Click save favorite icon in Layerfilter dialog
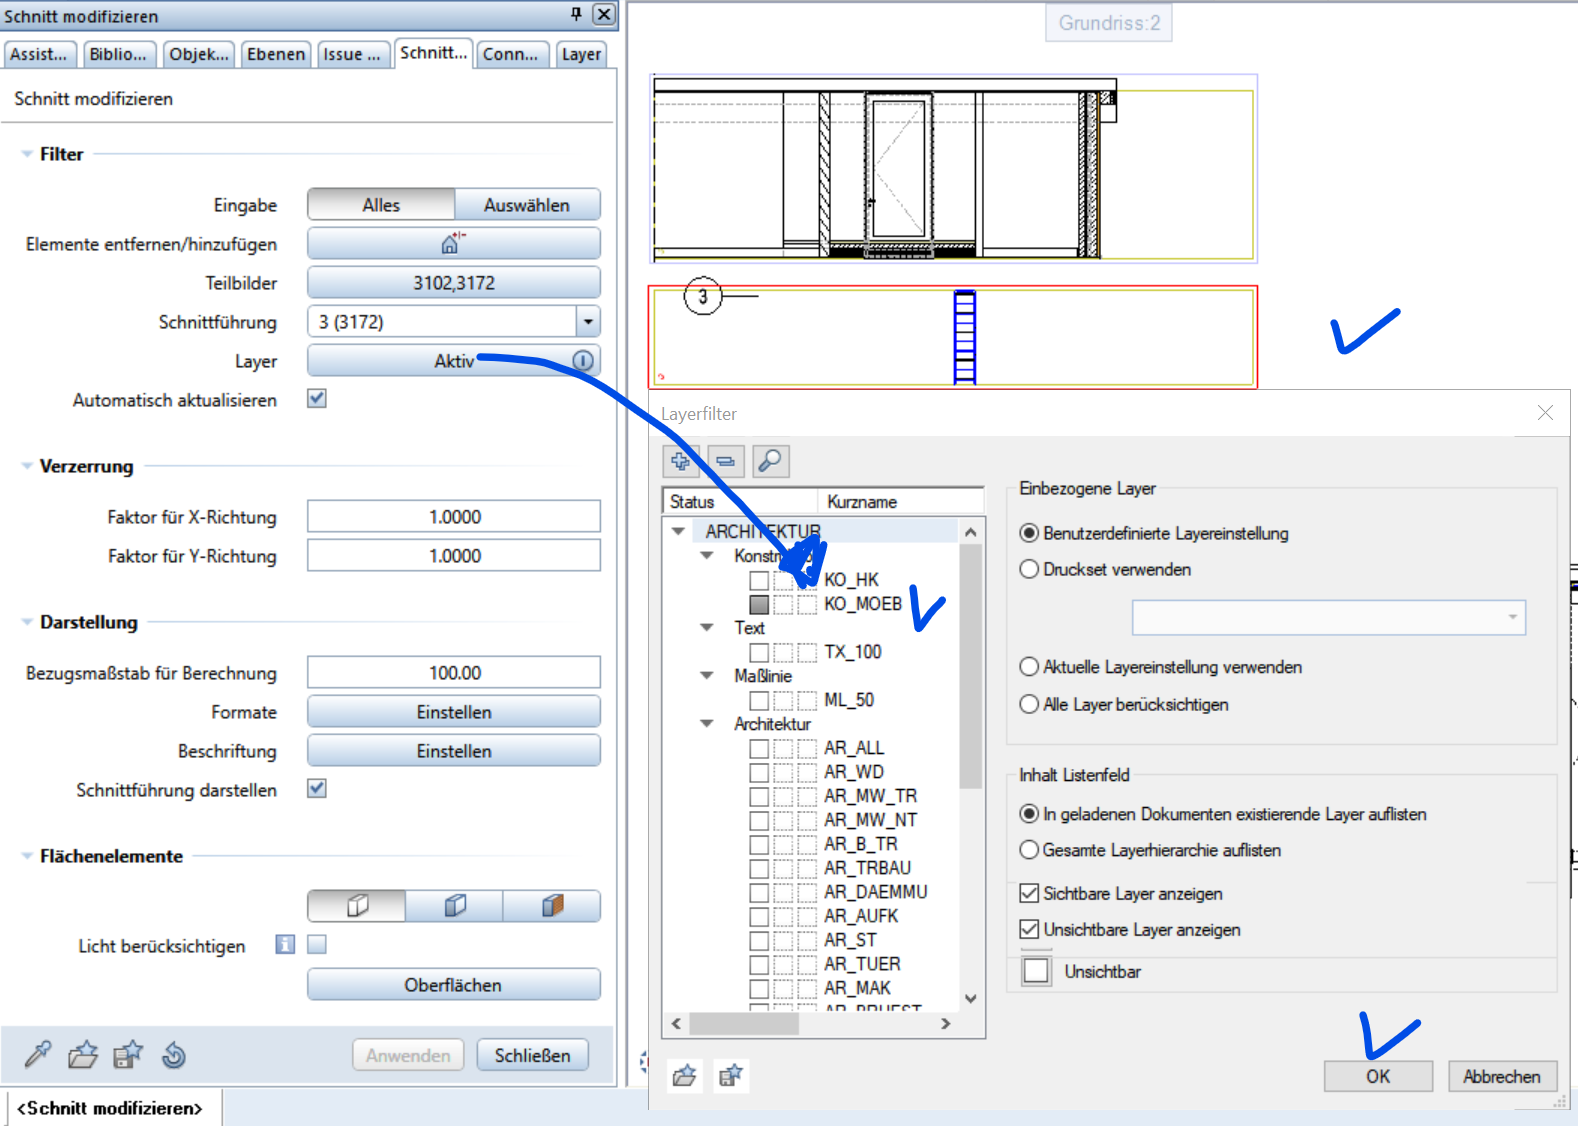Image resolution: width=1578 pixels, height=1126 pixels. pyautogui.click(x=731, y=1076)
